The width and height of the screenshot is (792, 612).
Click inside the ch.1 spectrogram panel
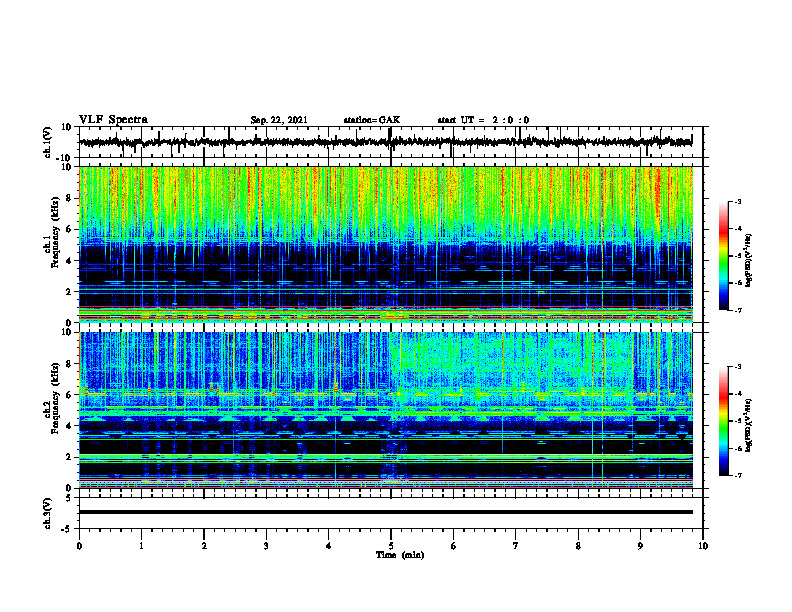[x=385, y=244]
